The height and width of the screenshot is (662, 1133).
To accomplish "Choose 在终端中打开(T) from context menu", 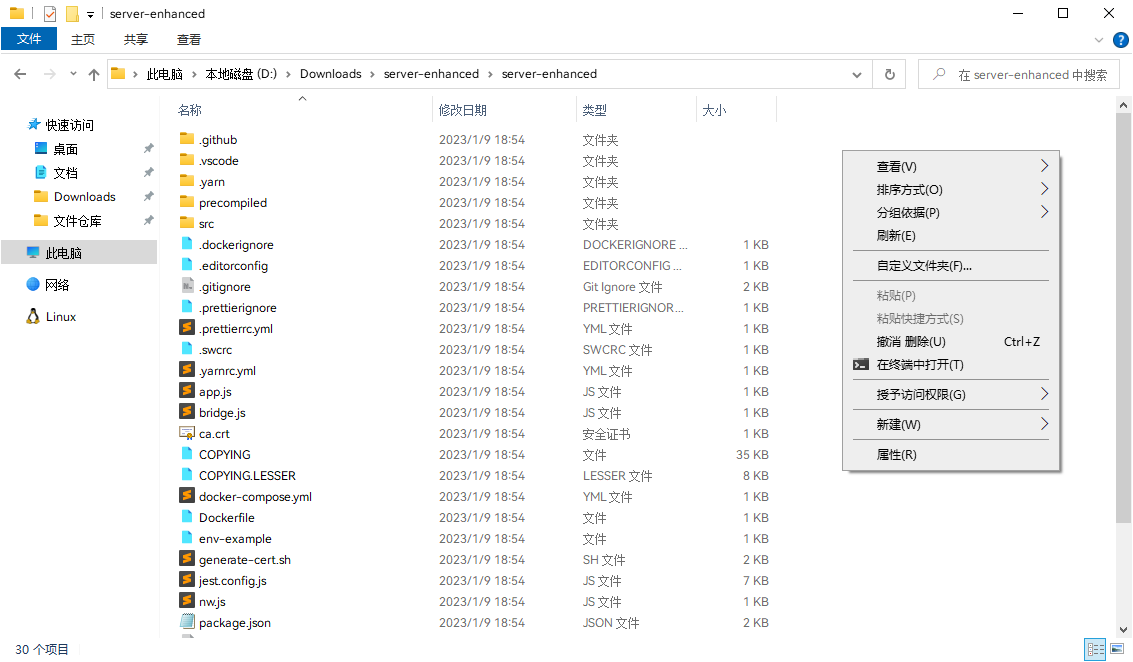I will tap(920, 365).
